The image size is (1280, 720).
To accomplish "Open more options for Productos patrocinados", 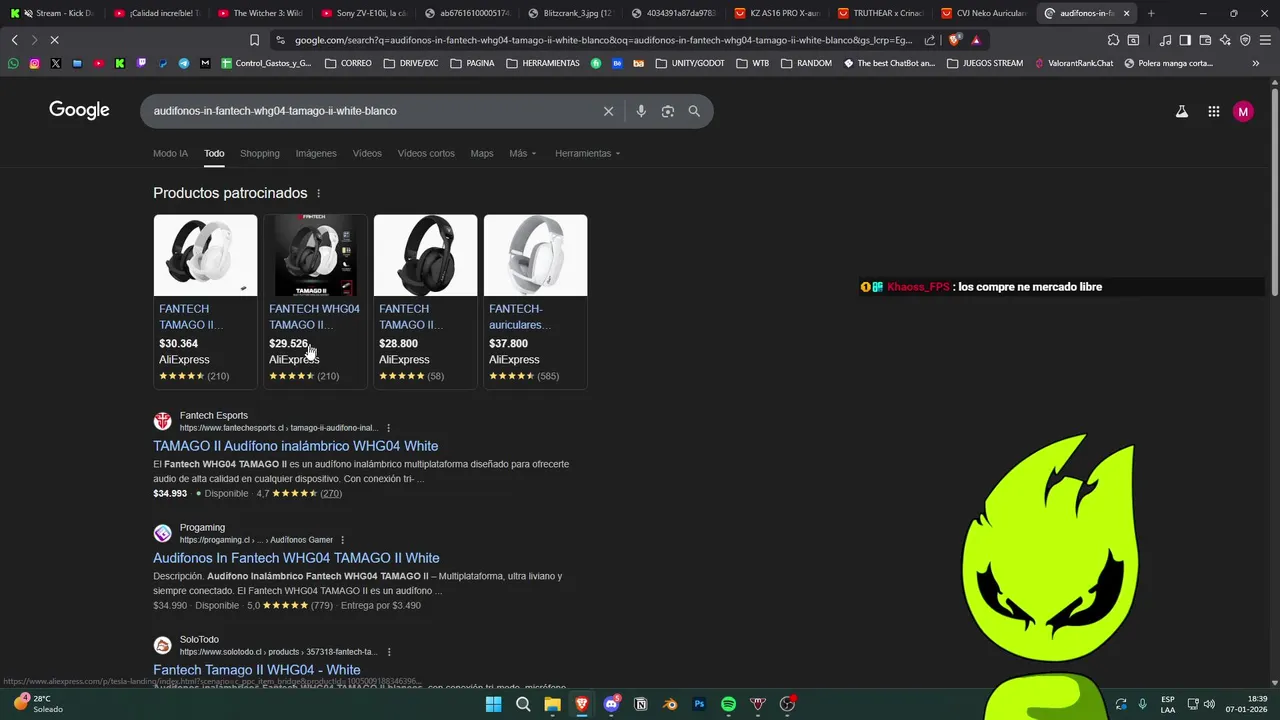I will tap(319, 193).
